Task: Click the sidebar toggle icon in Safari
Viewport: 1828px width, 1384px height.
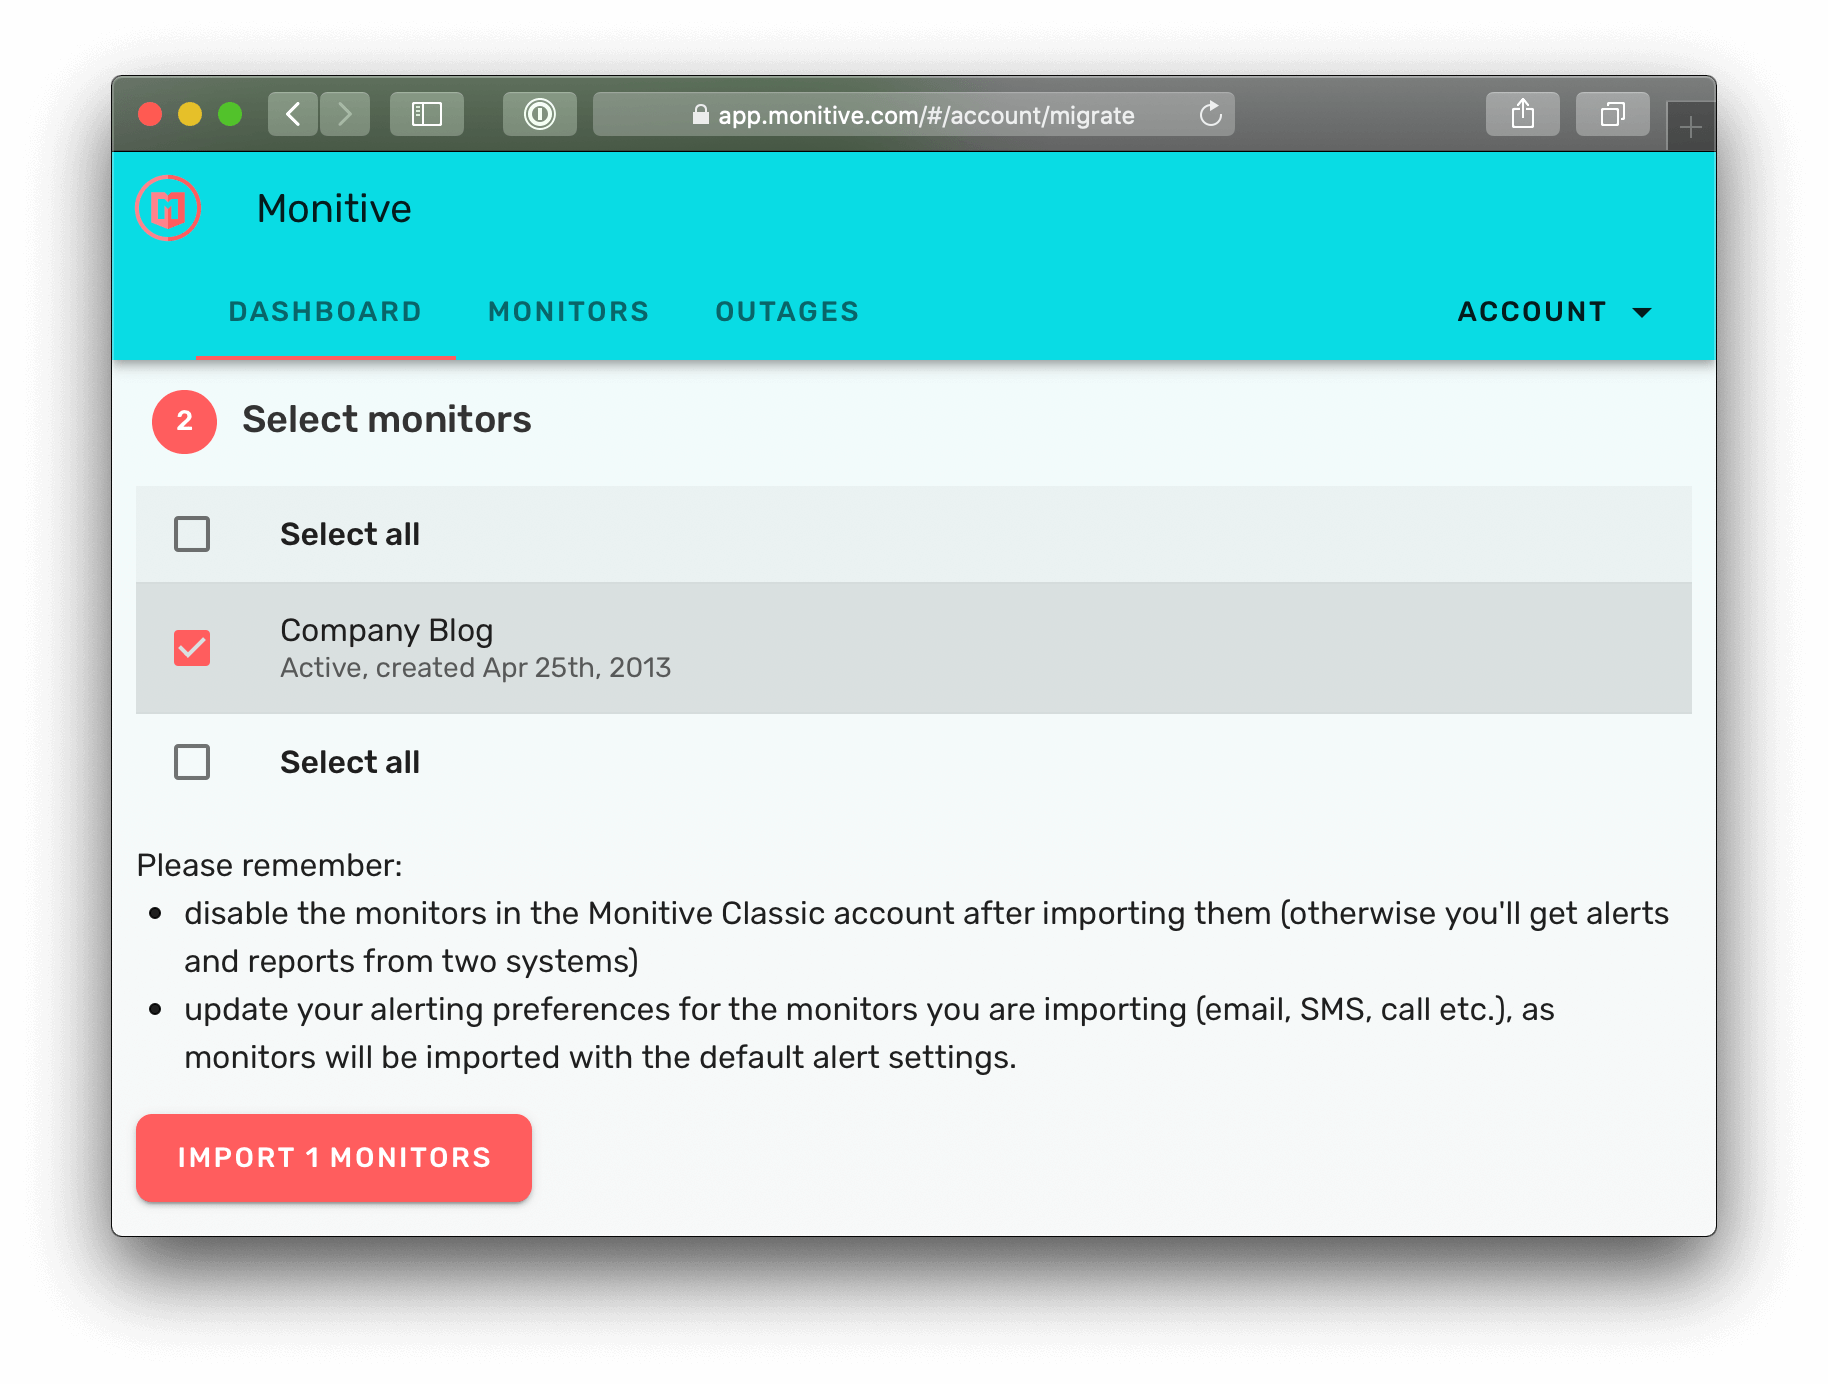Action: click(426, 113)
